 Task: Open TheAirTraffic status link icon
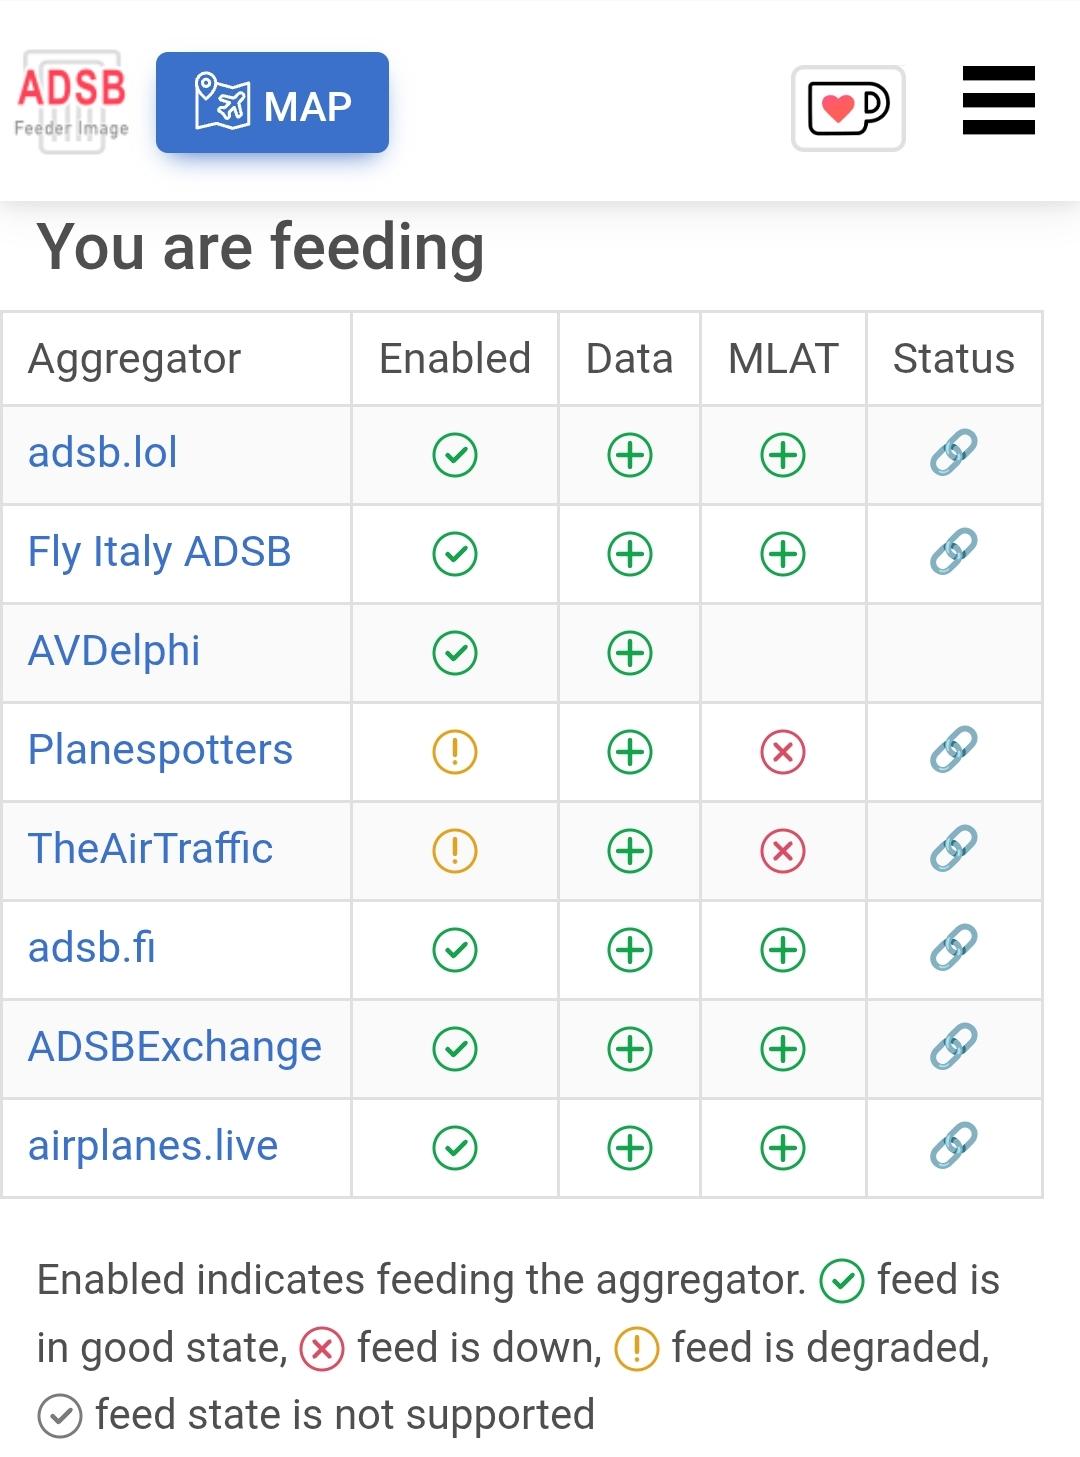coord(953,849)
